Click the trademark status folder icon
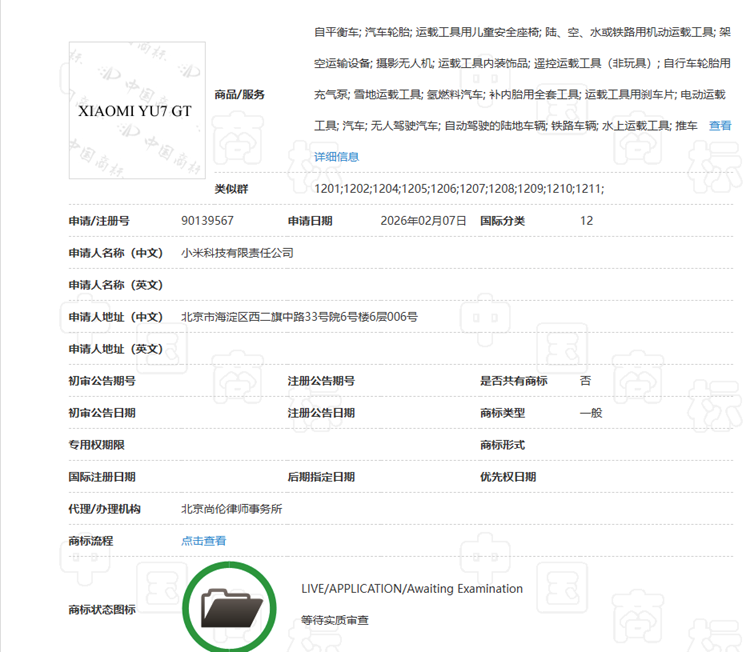Screen dimensions: 750x652 point(230,607)
